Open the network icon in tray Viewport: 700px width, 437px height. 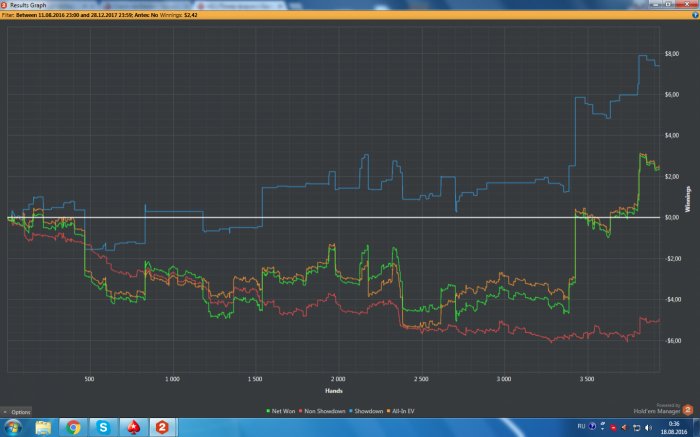tap(637, 428)
